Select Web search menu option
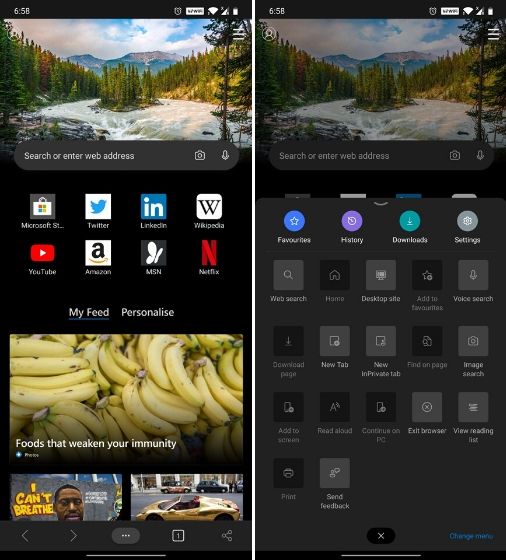 point(289,281)
